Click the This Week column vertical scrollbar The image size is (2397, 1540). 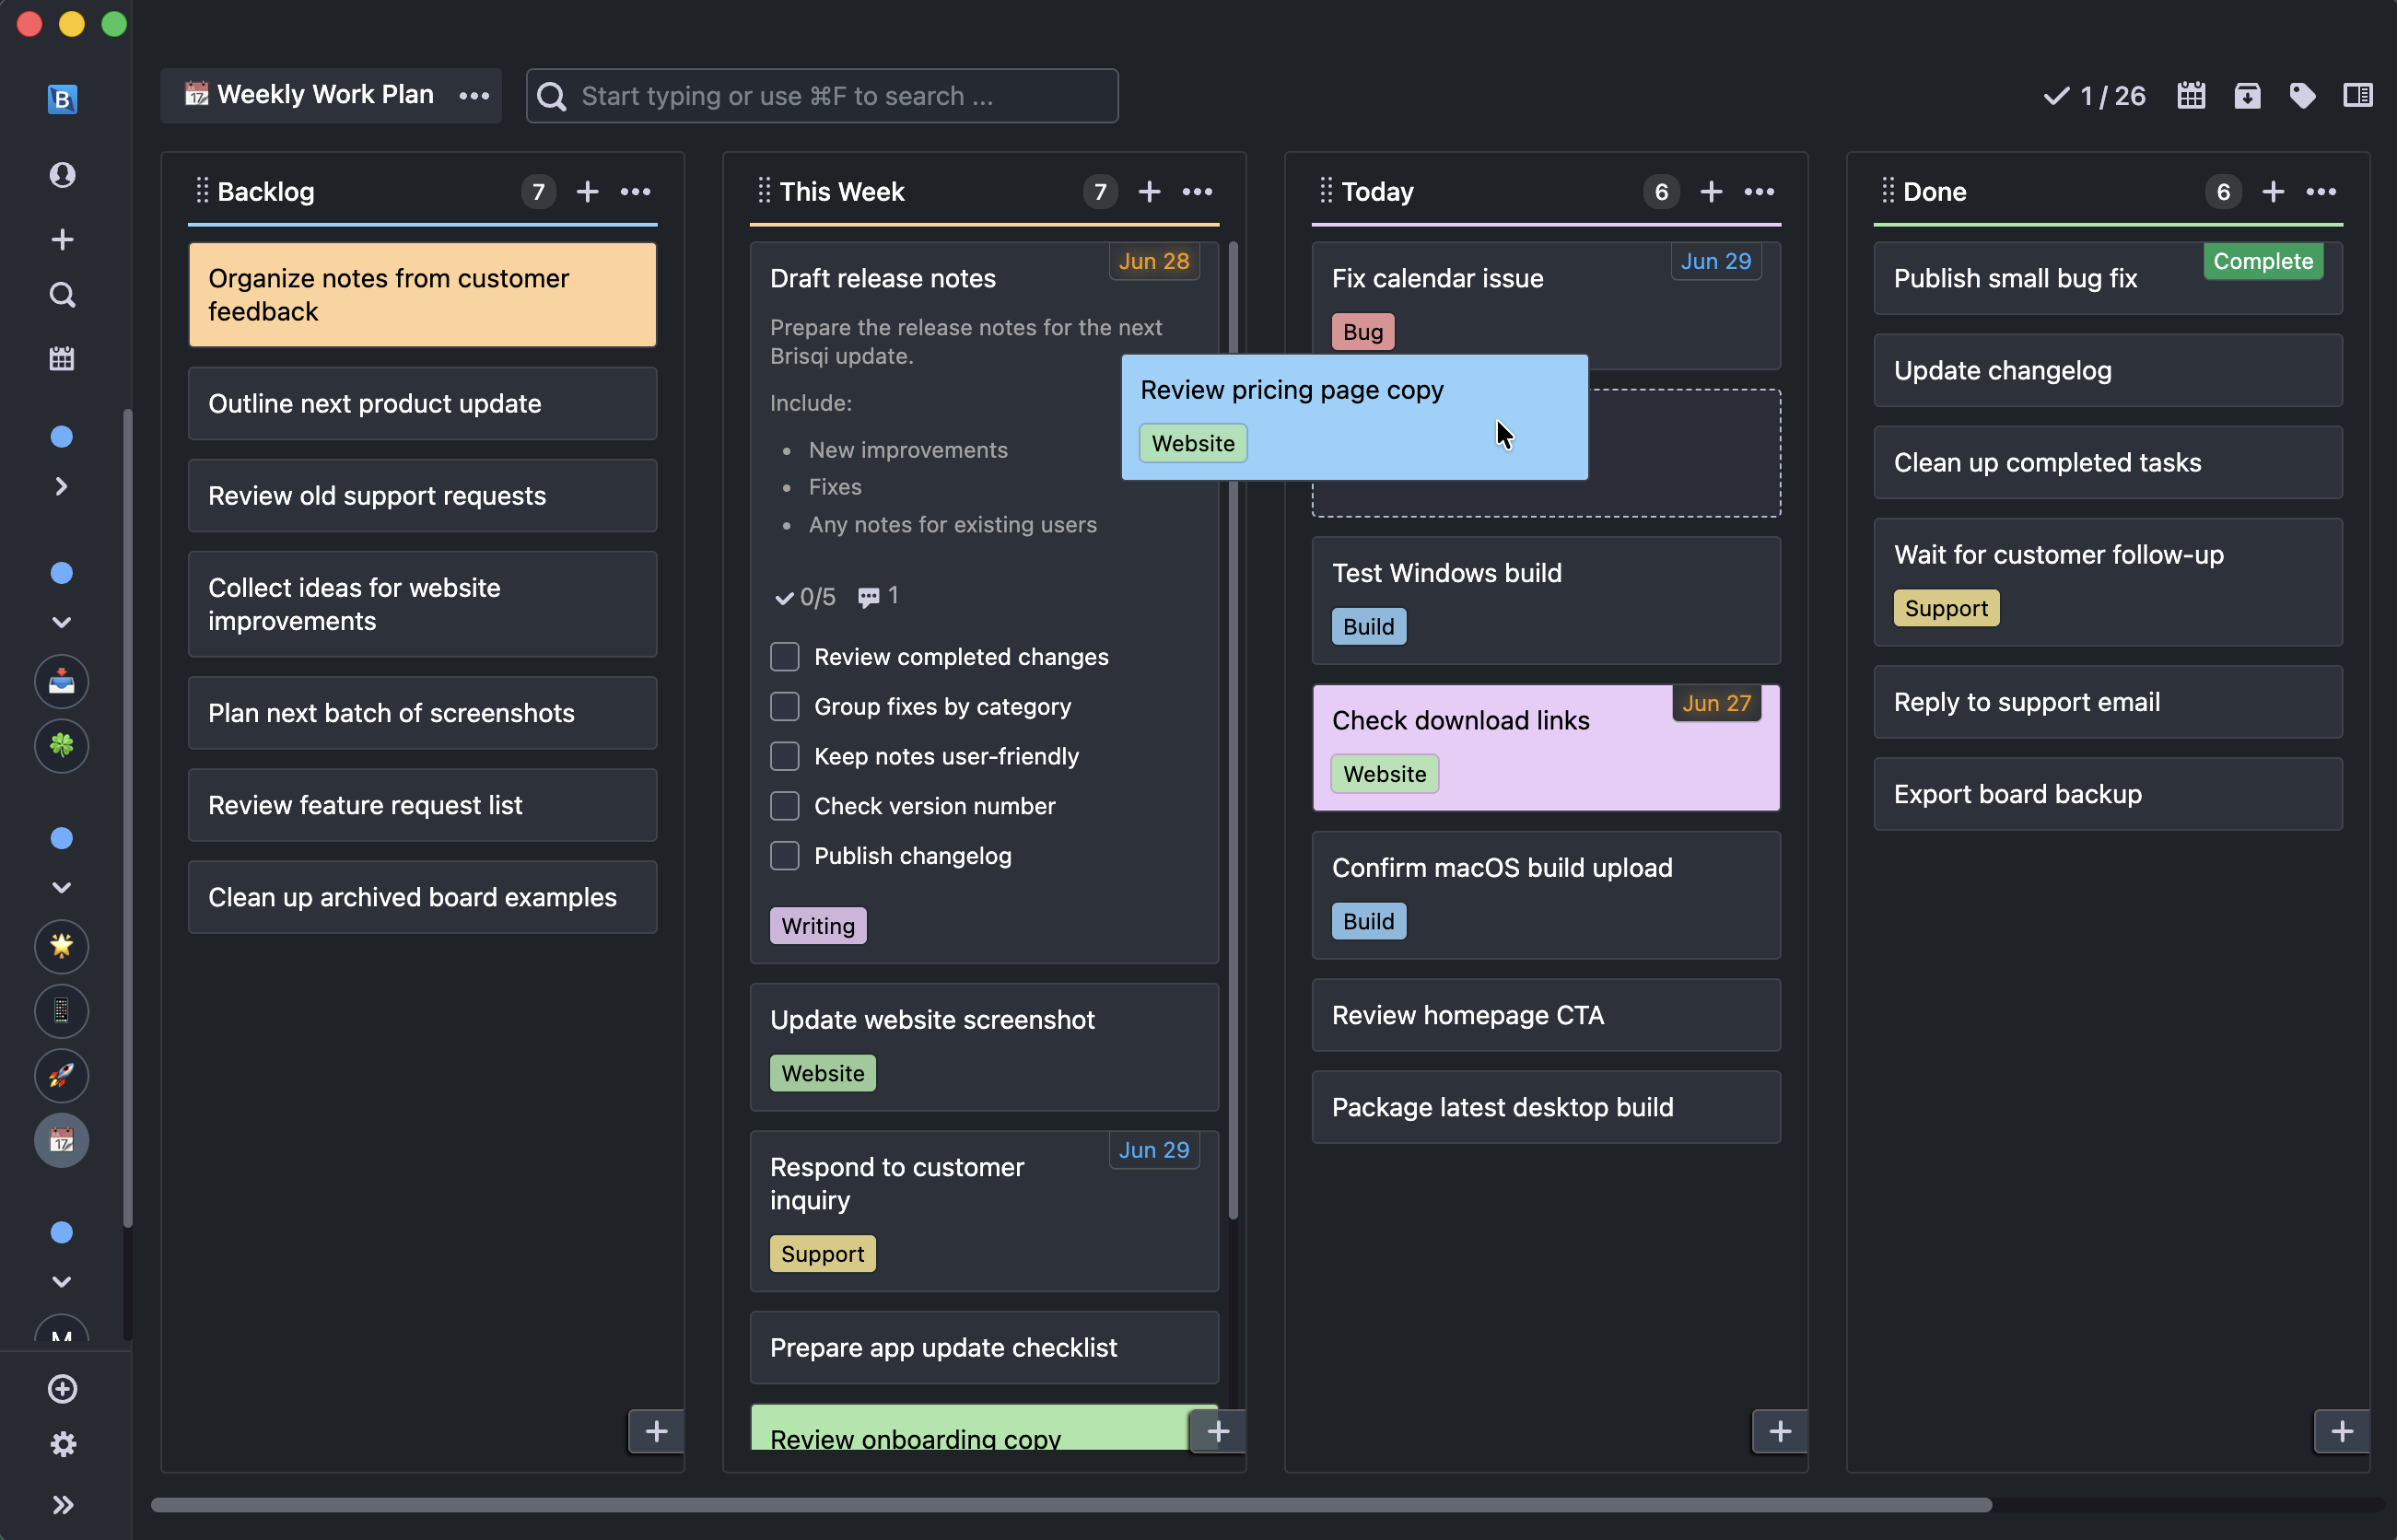pos(1233,730)
